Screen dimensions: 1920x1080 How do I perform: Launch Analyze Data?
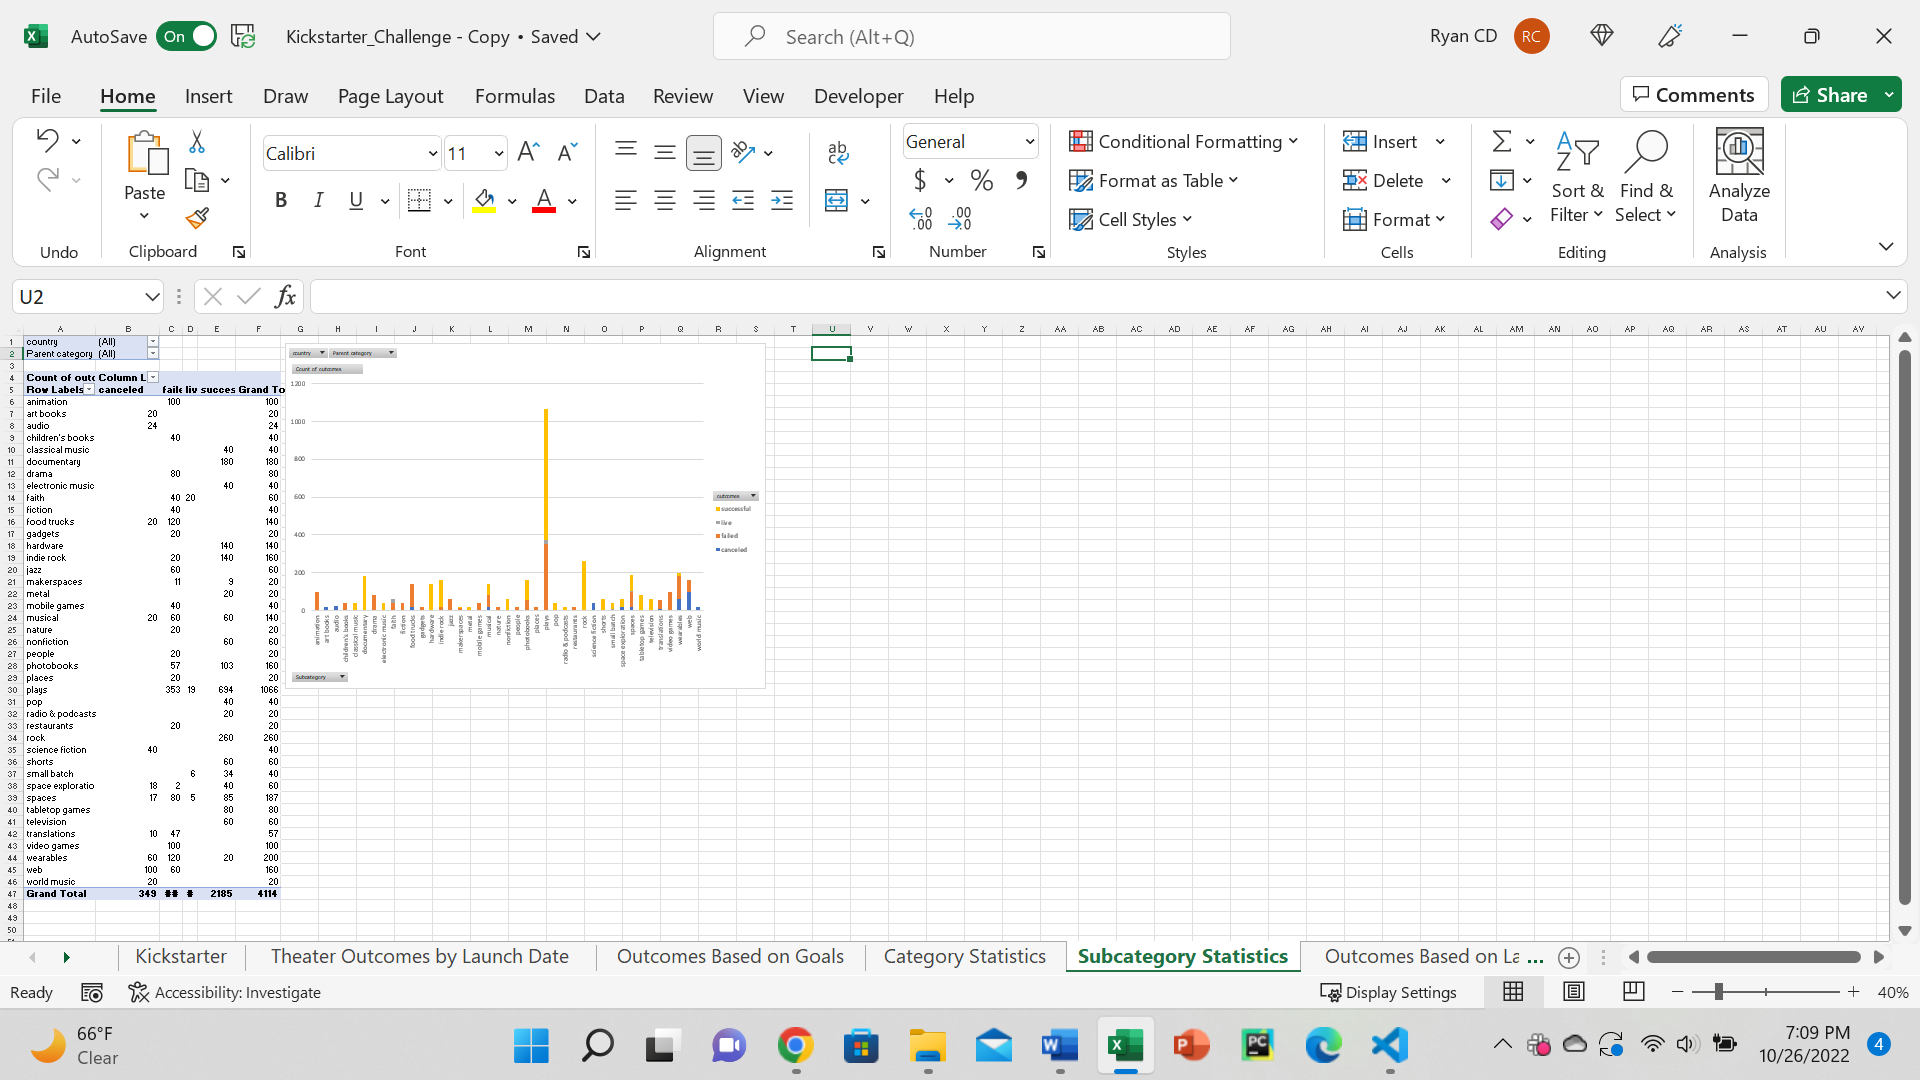click(x=1738, y=178)
